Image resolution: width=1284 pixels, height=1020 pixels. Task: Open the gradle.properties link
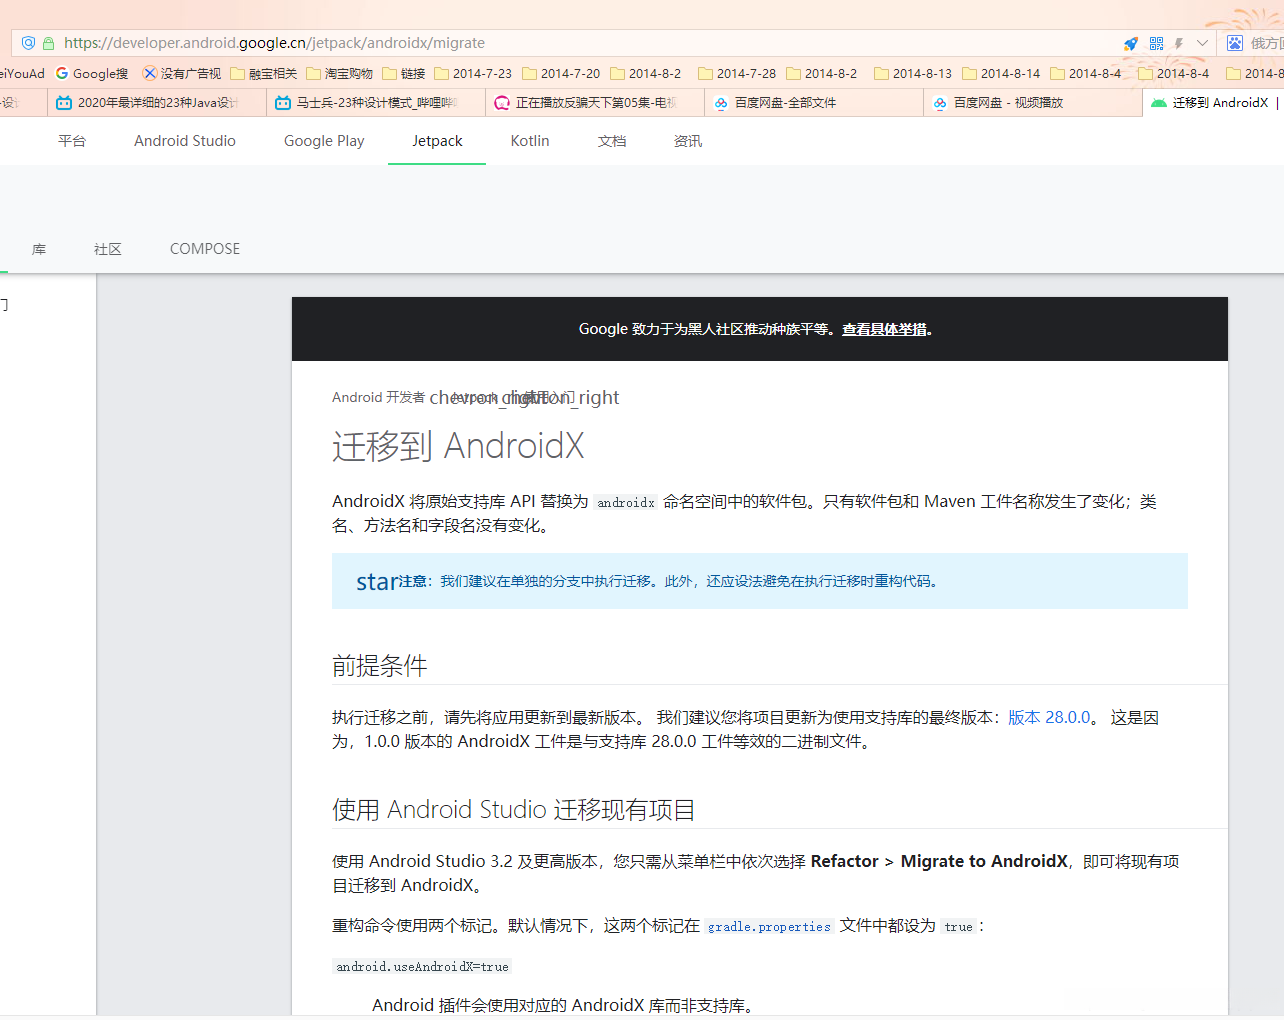coord(769,927)
